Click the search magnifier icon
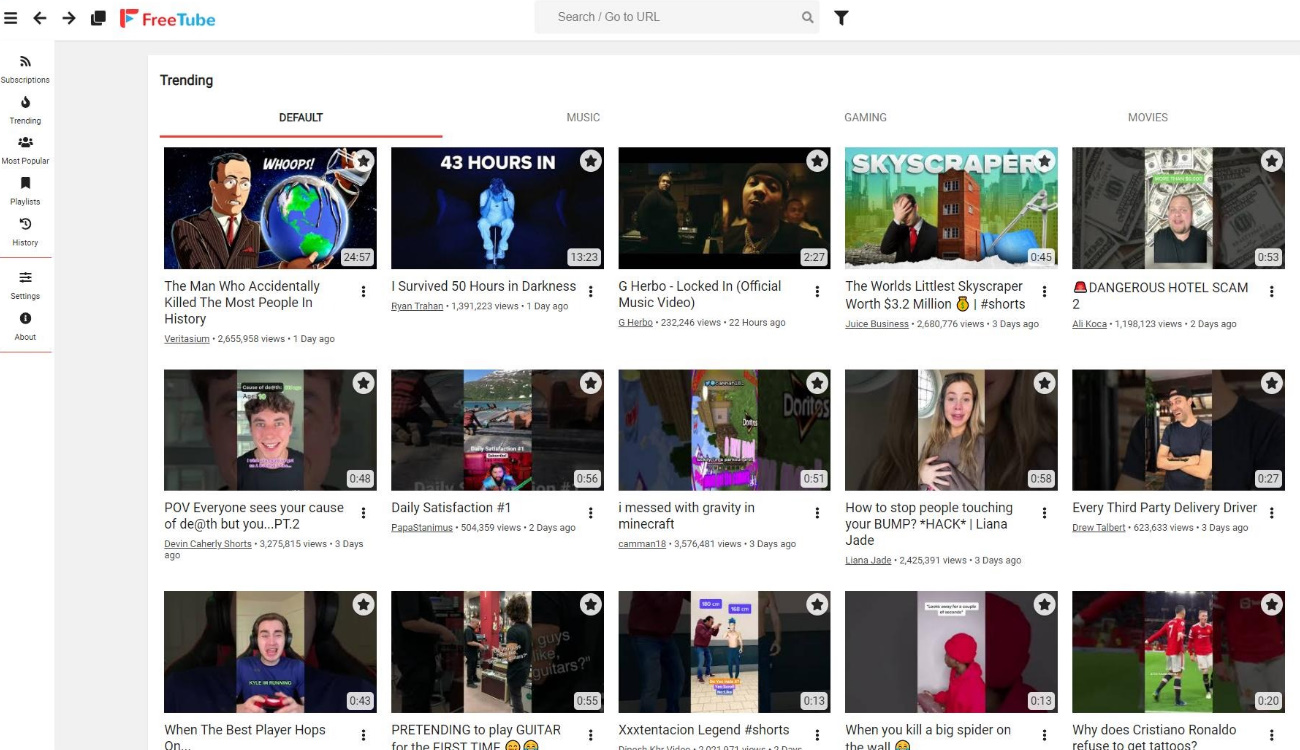 [807, 17]
